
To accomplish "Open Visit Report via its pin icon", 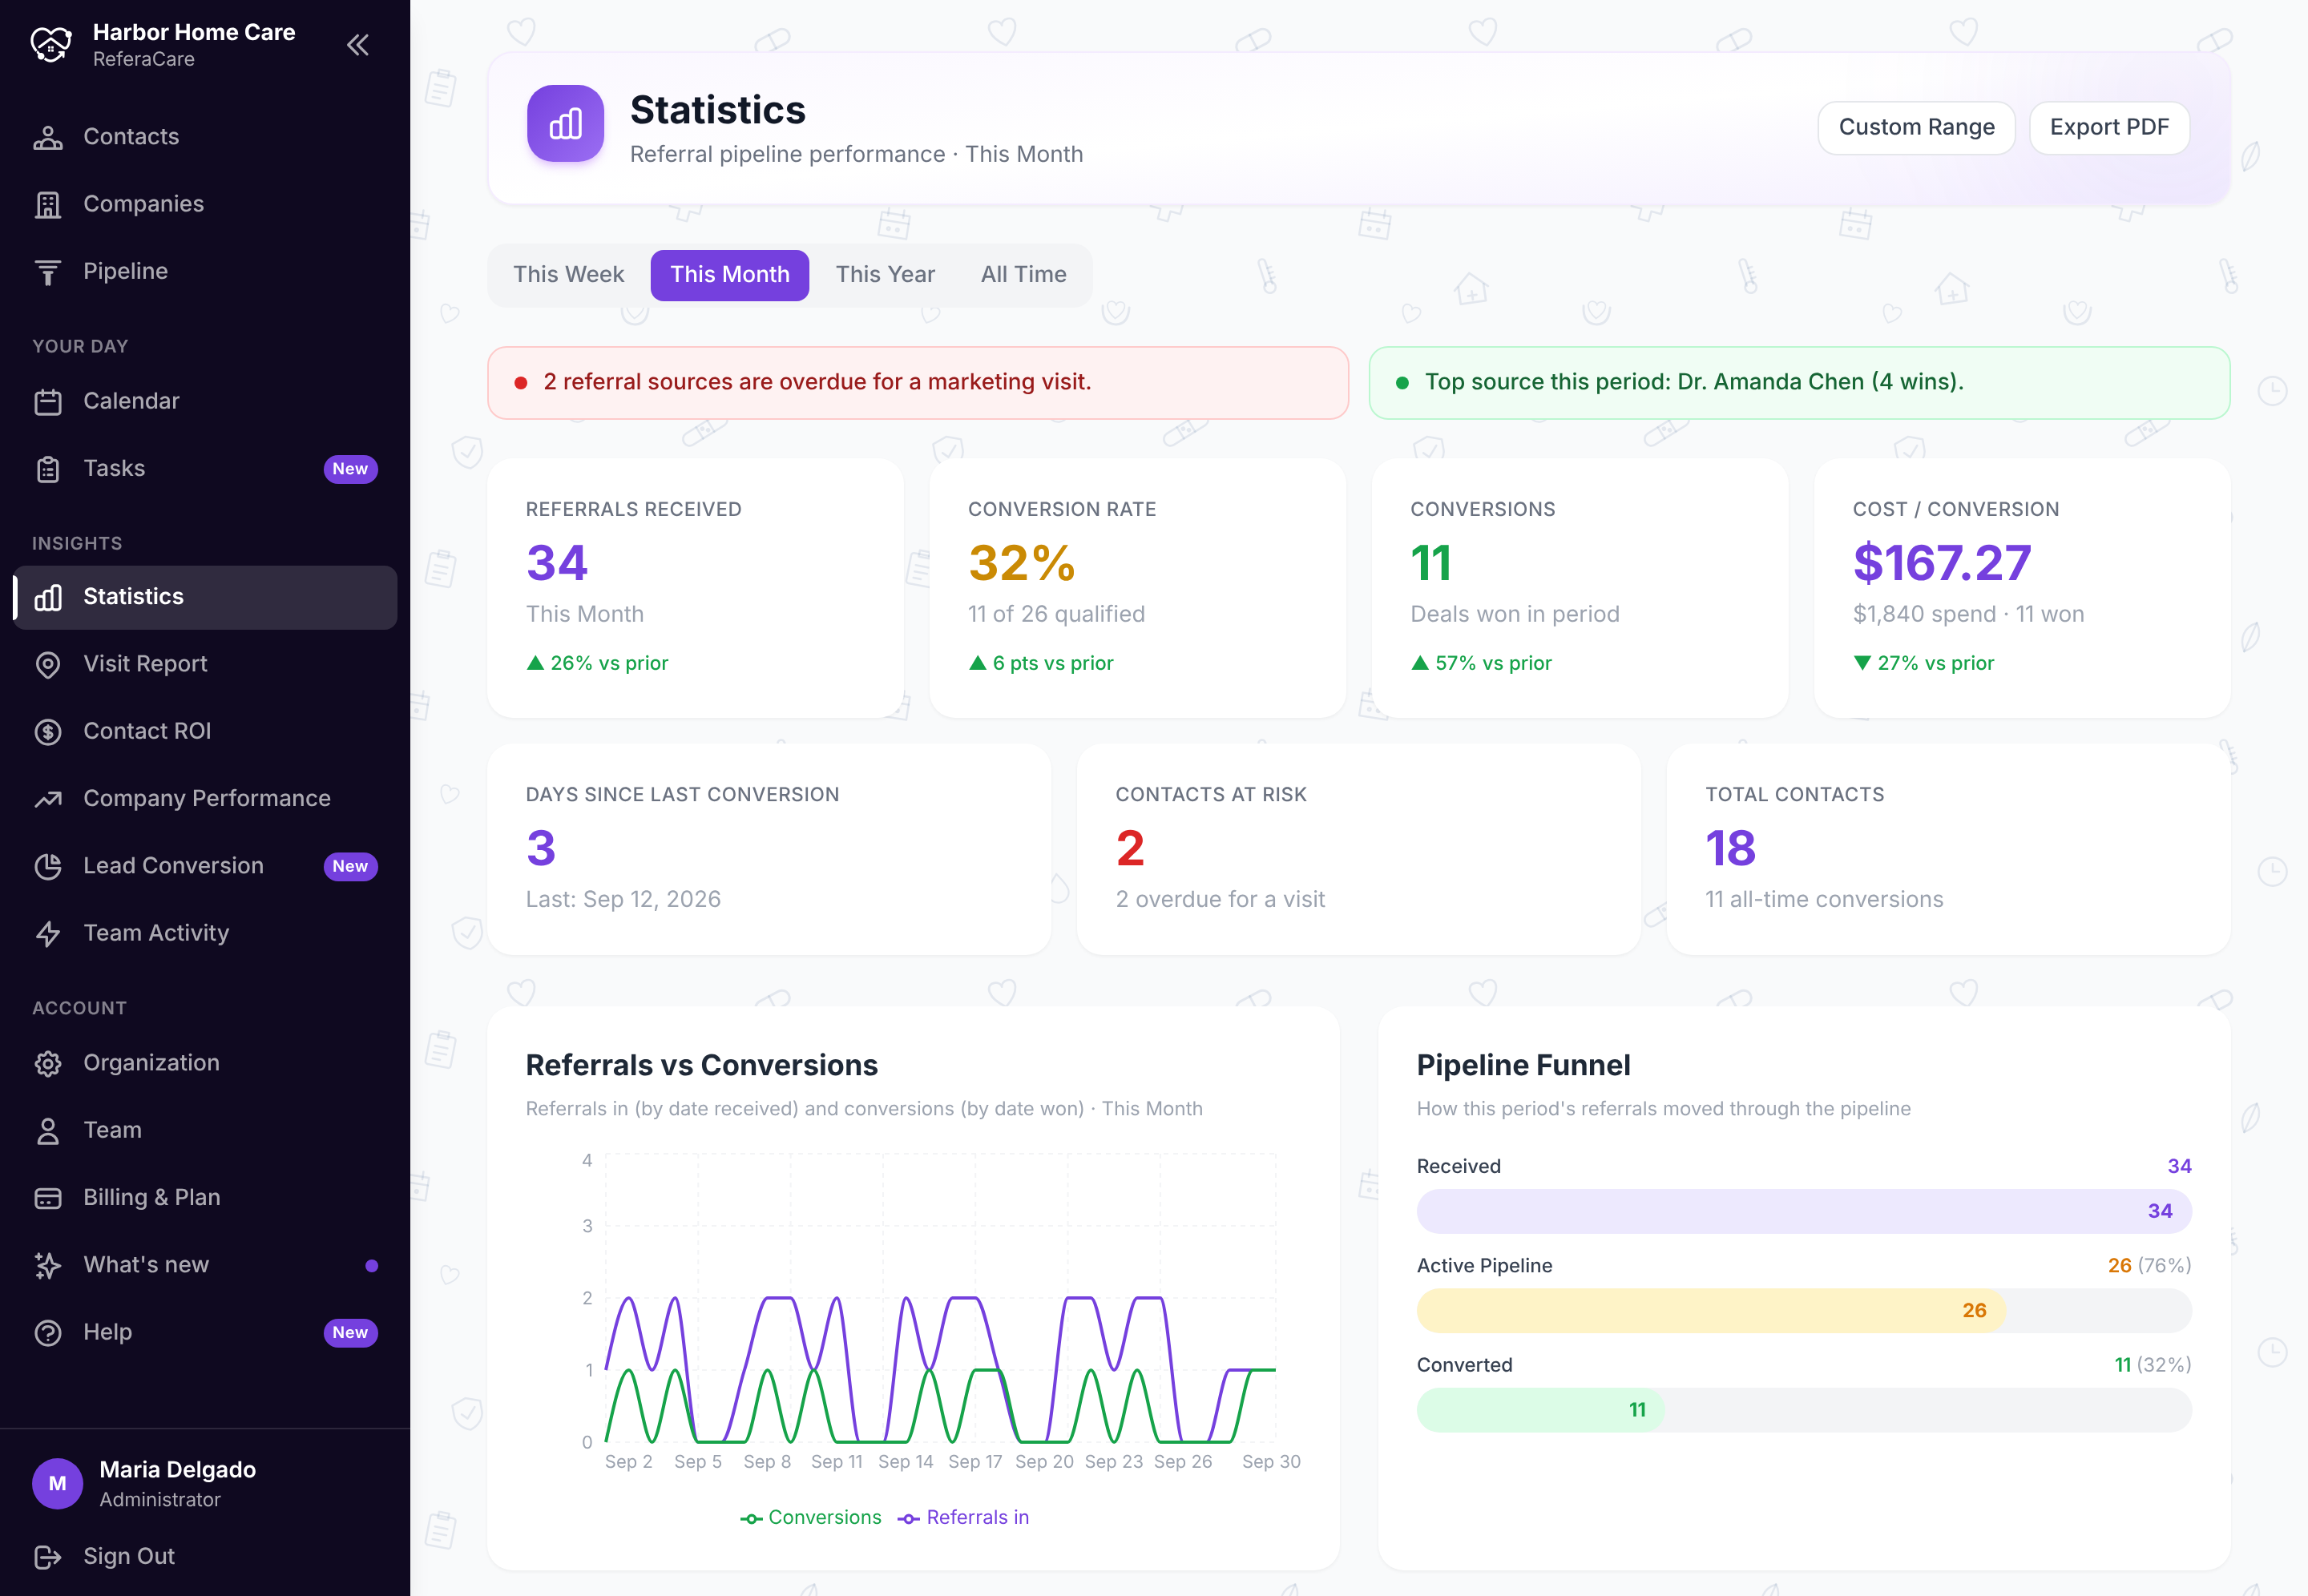I will [48, 664].
